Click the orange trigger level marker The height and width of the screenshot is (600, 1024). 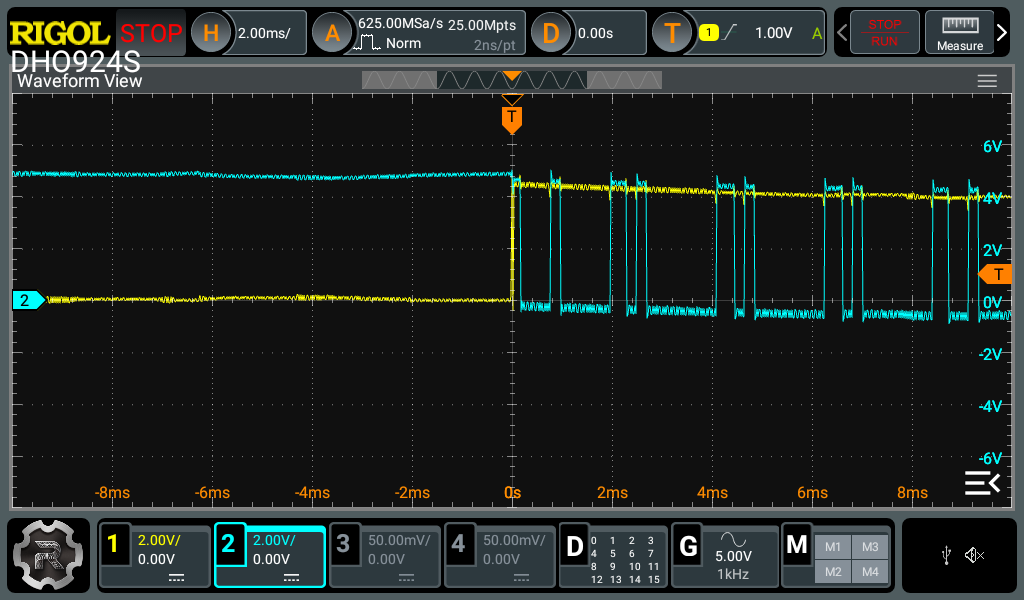(x=996, y=274)
